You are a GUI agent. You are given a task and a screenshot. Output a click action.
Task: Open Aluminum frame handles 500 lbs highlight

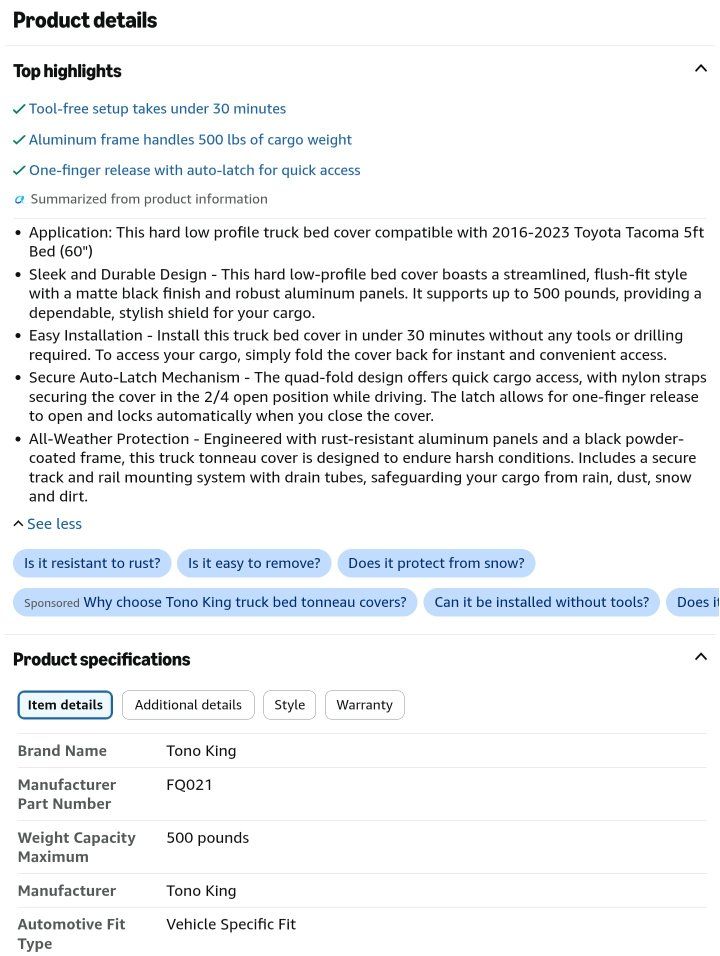[190, 140]
